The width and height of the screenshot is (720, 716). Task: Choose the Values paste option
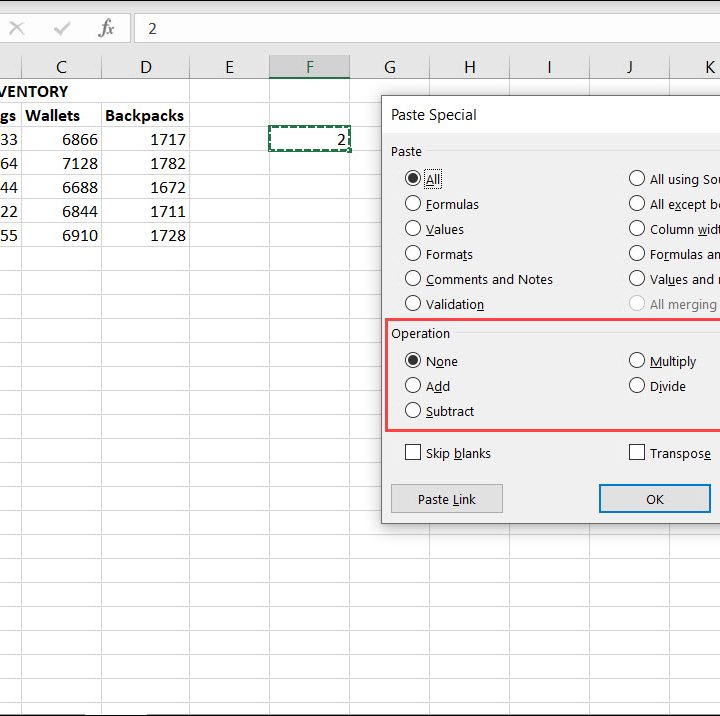tap(413, 228)
